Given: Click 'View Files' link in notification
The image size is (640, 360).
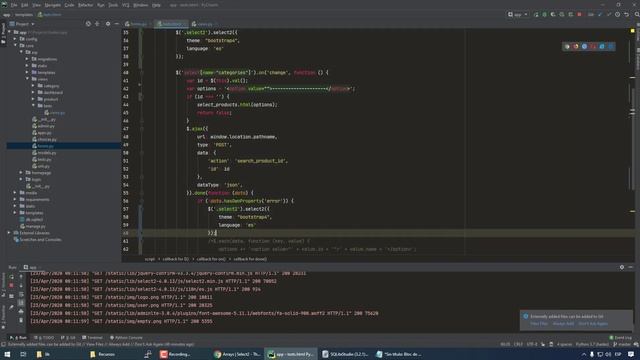Looking at the screenshot, I should [x=539, y=324].
